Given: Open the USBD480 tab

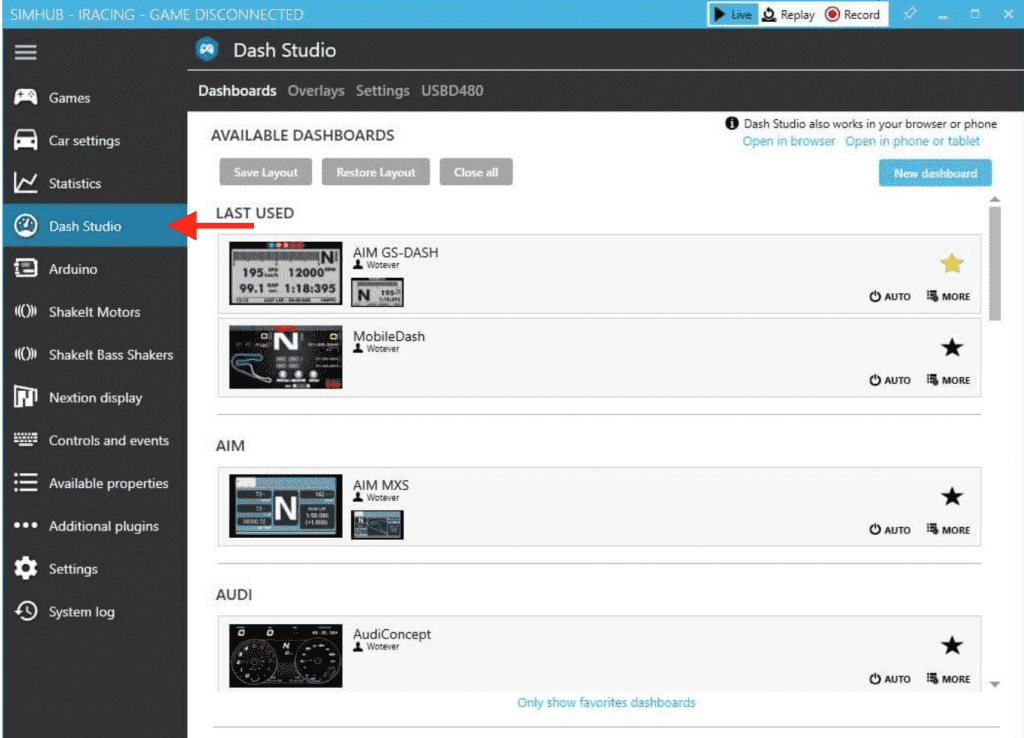Looking at the screenshot, I should [x=452, y=91].
